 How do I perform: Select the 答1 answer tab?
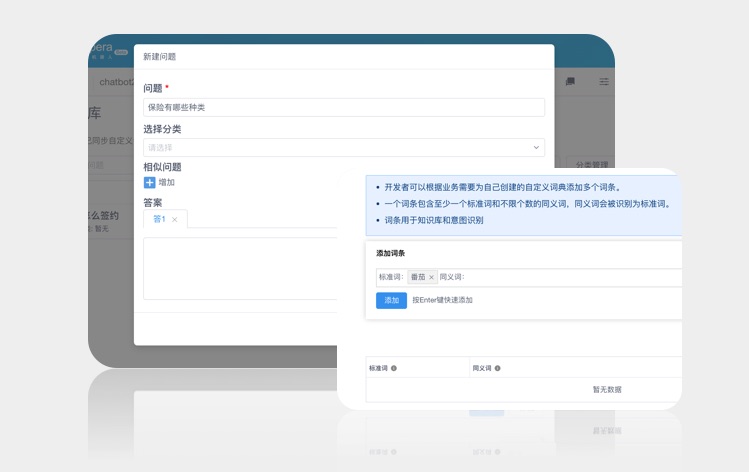(159, 219)
